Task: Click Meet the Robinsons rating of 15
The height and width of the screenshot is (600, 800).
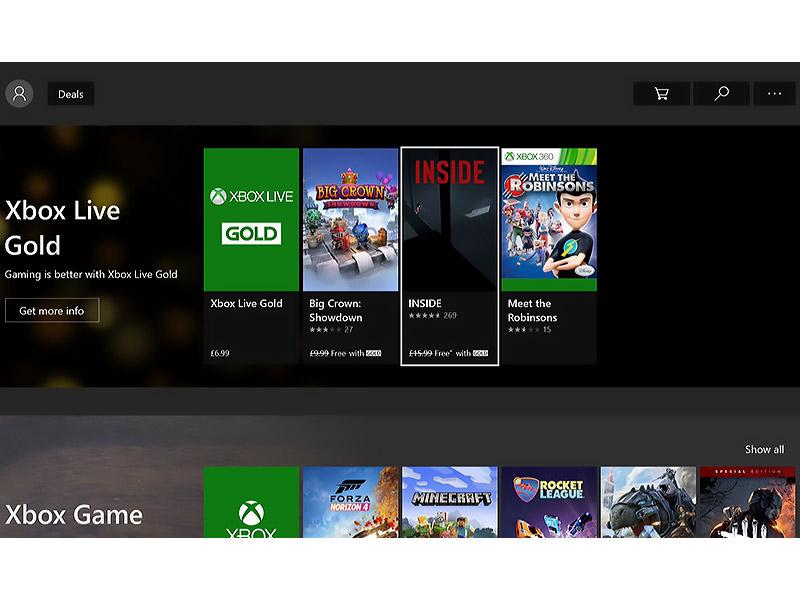Action: pyautogui.click(x=529, y=330)
